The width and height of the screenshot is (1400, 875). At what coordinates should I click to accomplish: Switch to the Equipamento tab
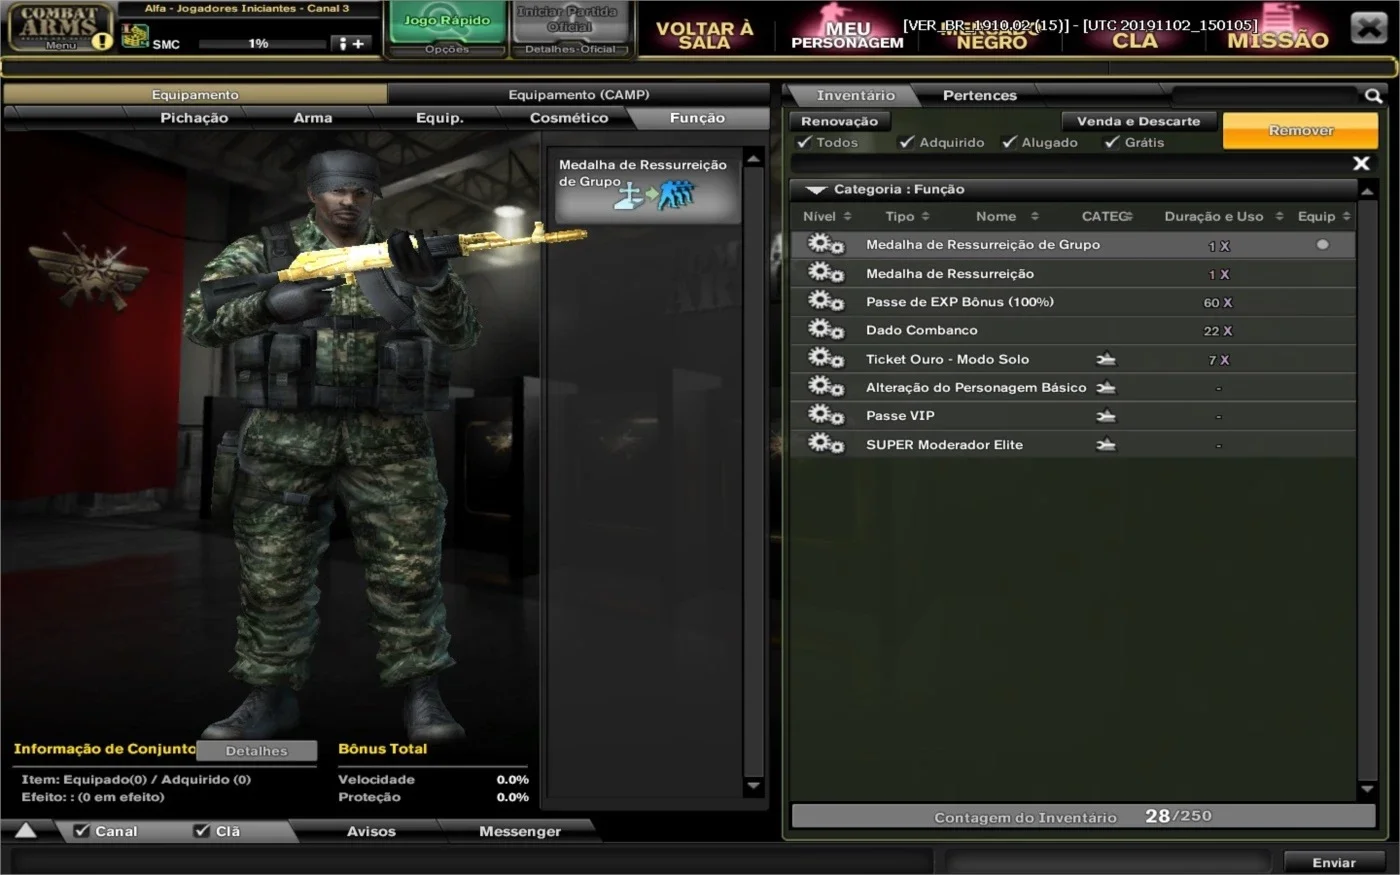pyautogui.click(x=195, y=94)
